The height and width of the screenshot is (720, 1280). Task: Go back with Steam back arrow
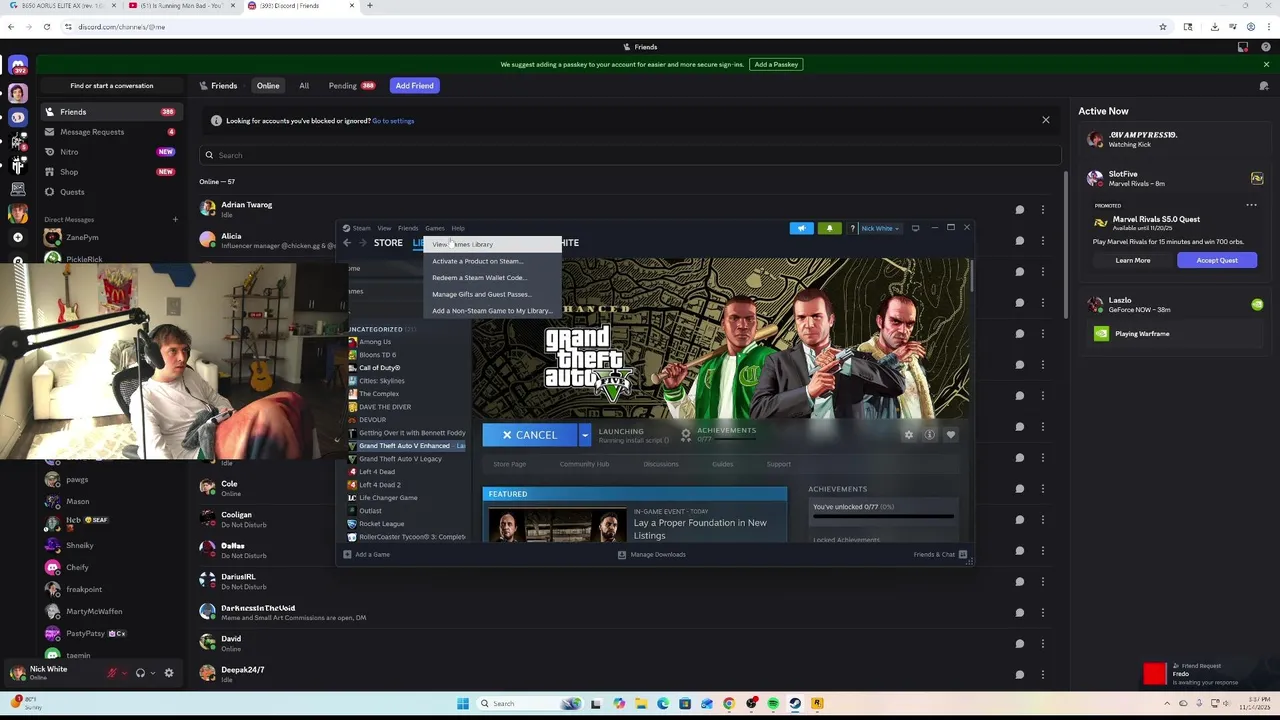347,243
